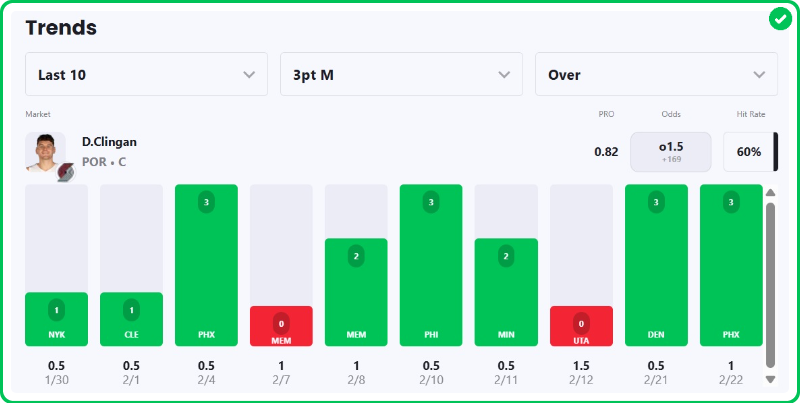Click the 60% hit rate box
This screenshot has width=800, height=403.
click(749, 152)
